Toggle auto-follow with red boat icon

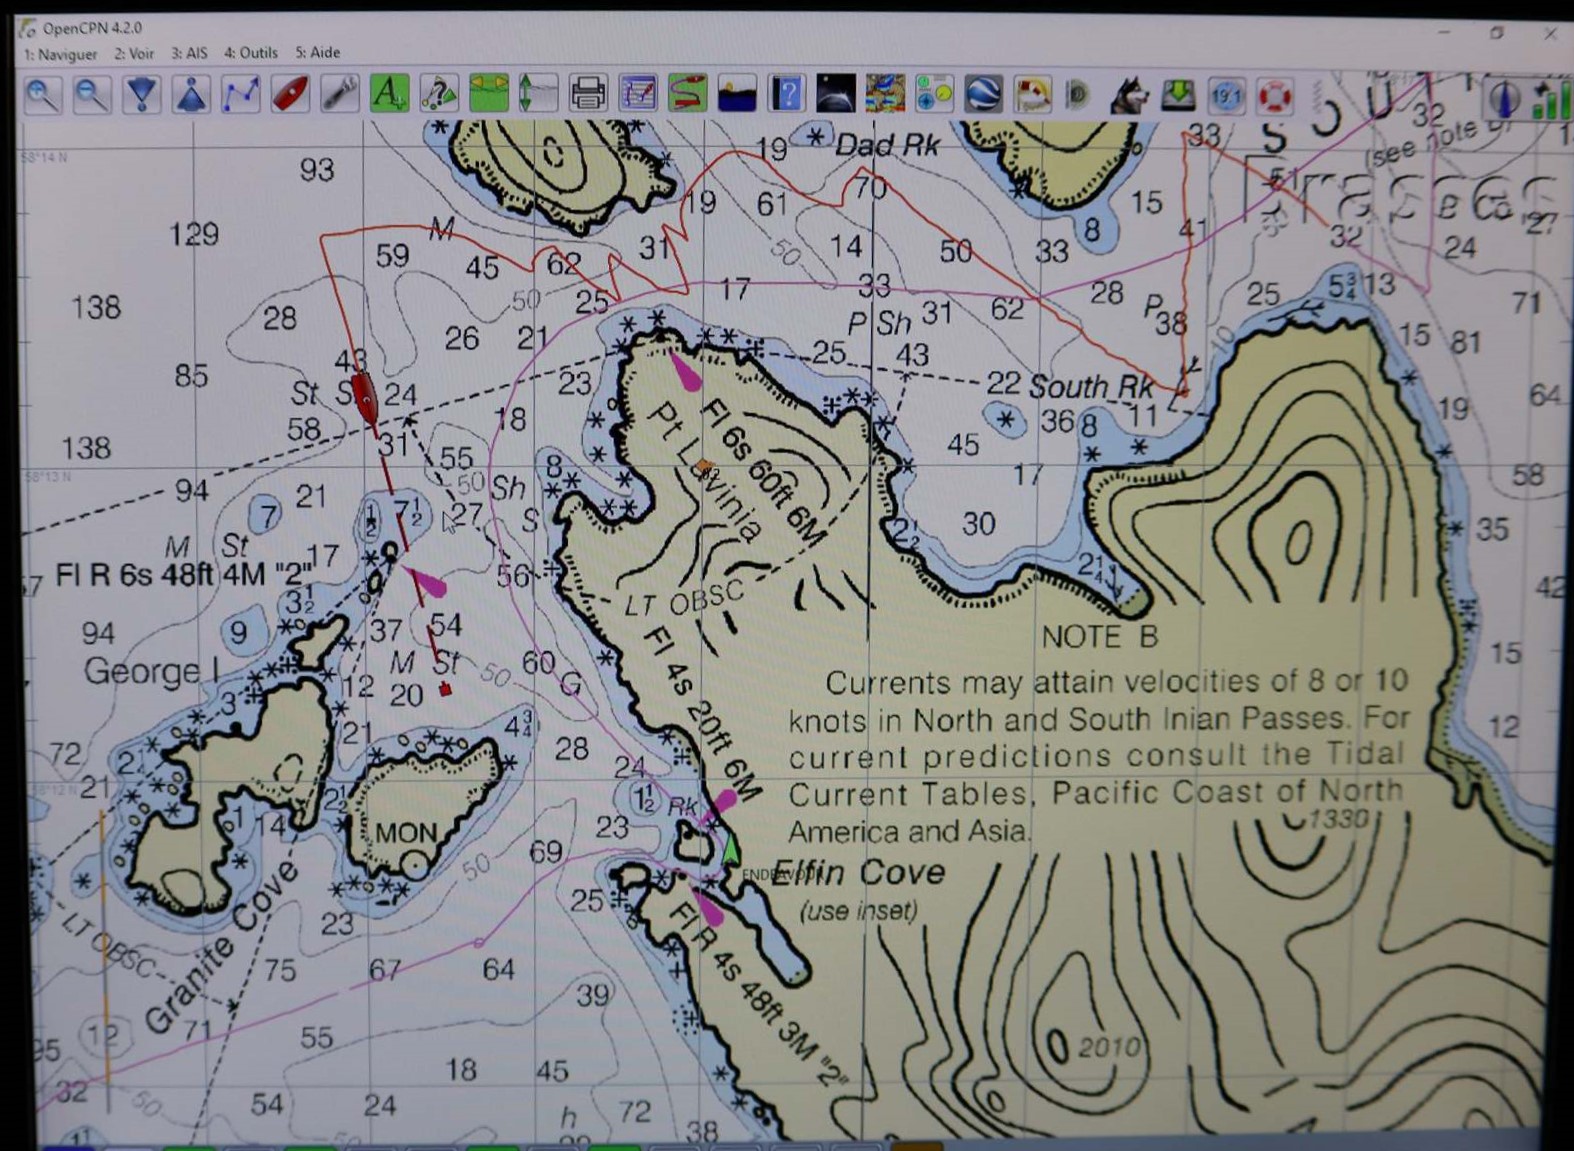[x=290, y=95]
